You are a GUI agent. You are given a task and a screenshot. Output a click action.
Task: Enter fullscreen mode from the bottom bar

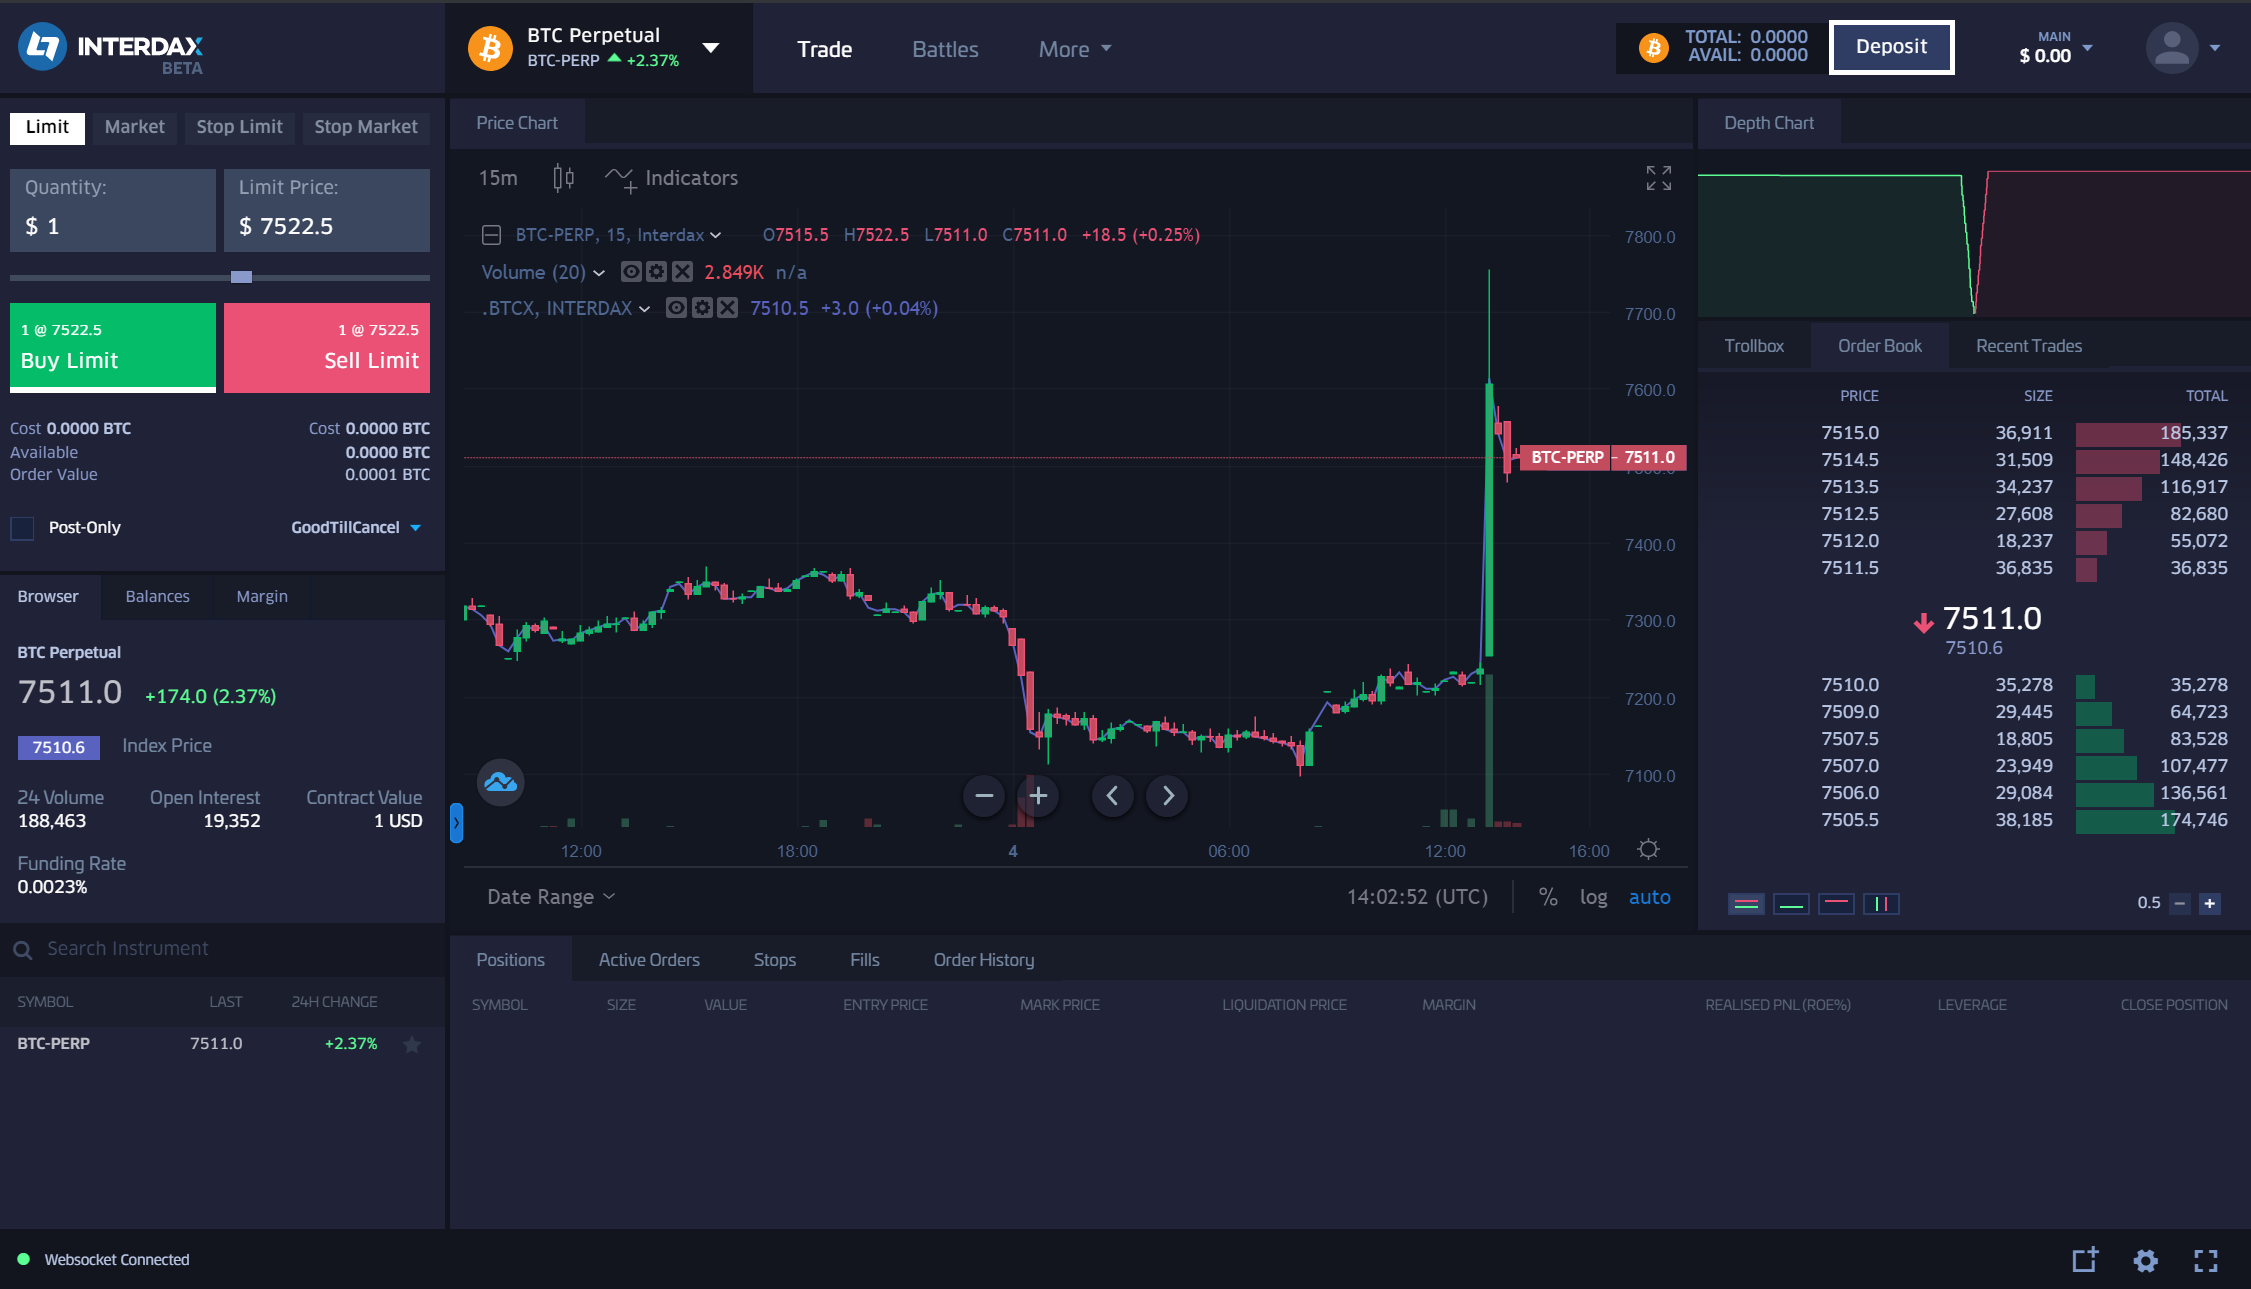2206,1261
